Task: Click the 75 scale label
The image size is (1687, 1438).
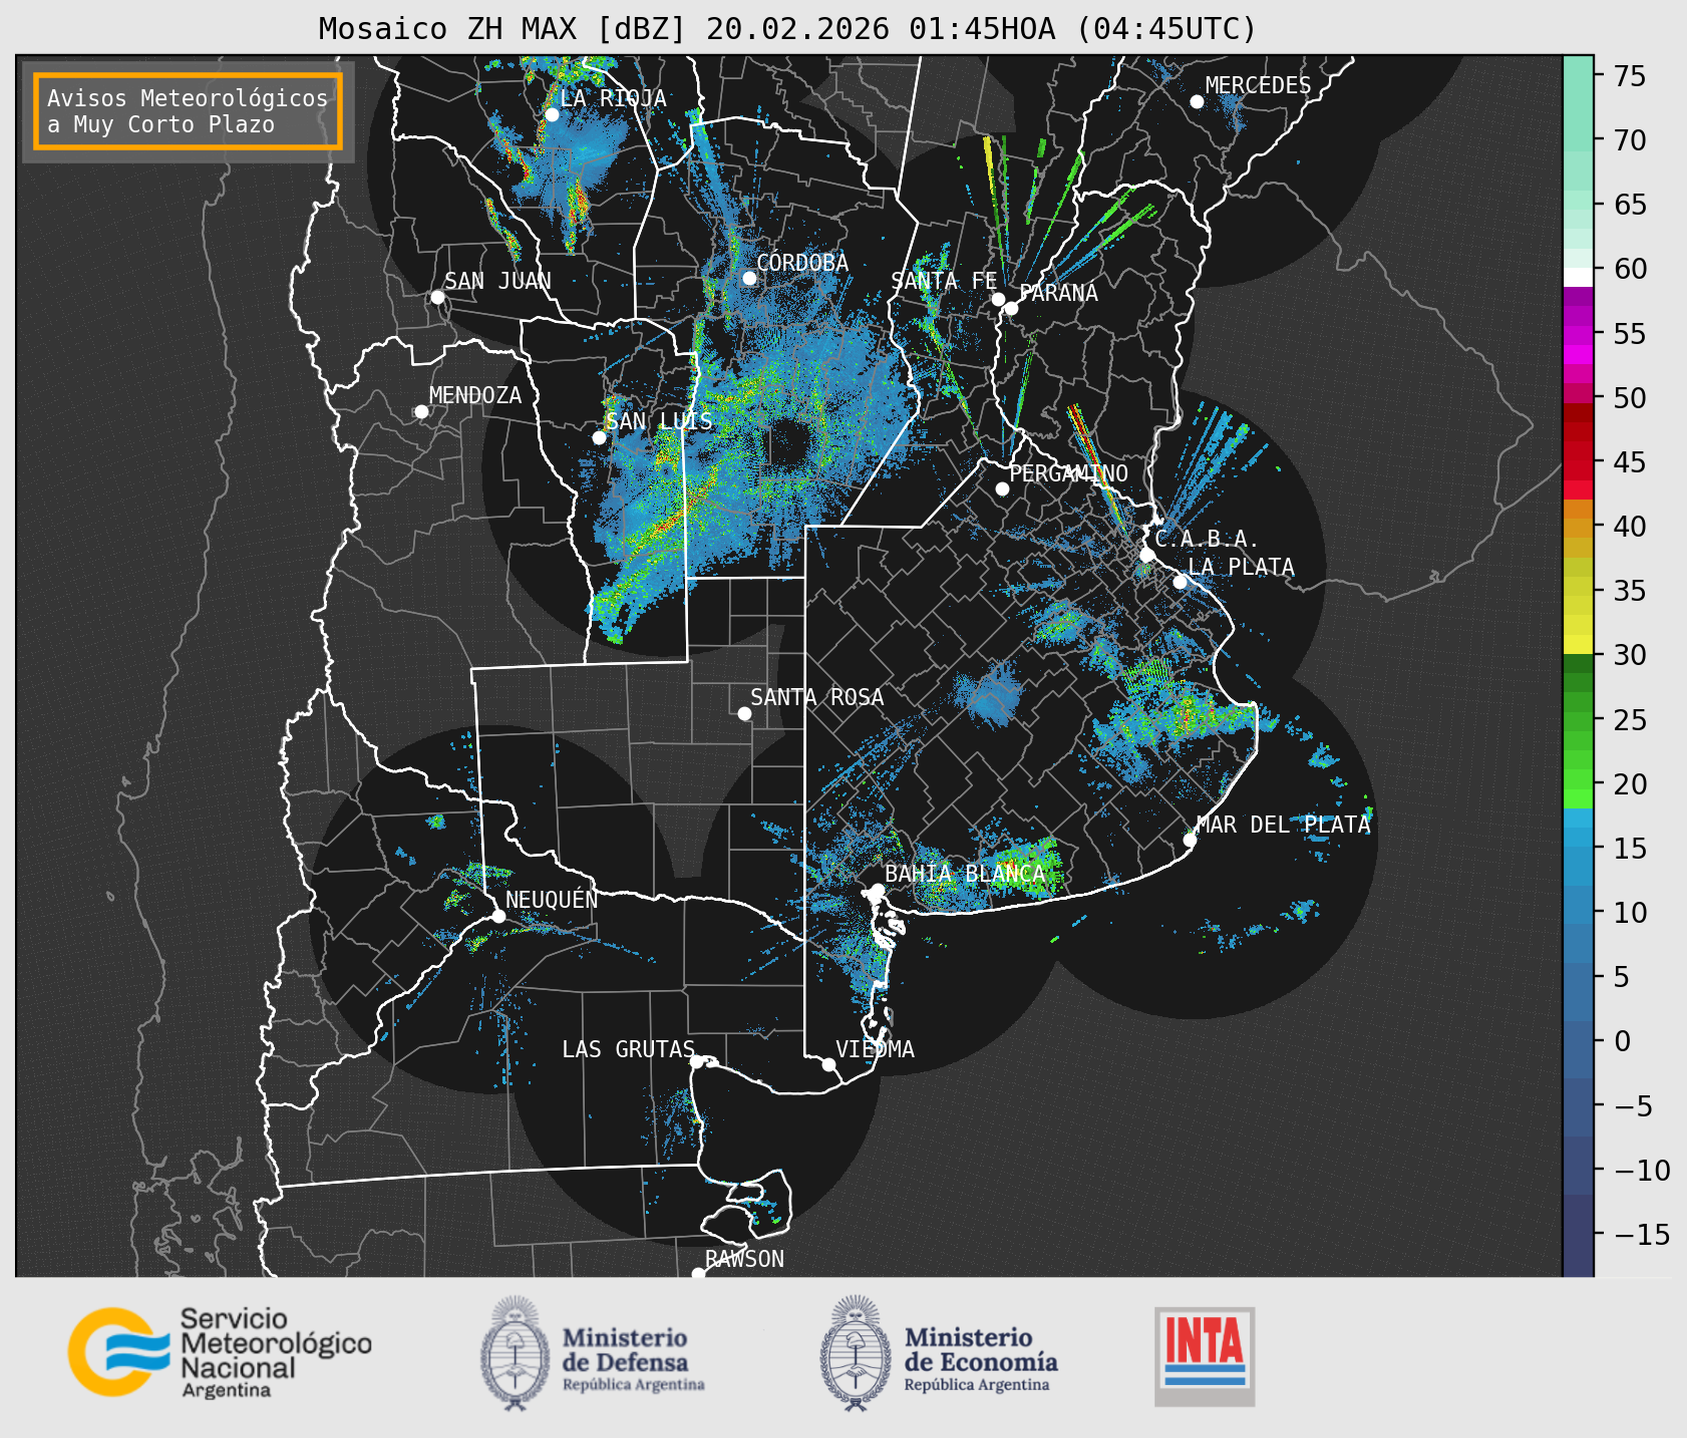Action: coord(1628,76)
